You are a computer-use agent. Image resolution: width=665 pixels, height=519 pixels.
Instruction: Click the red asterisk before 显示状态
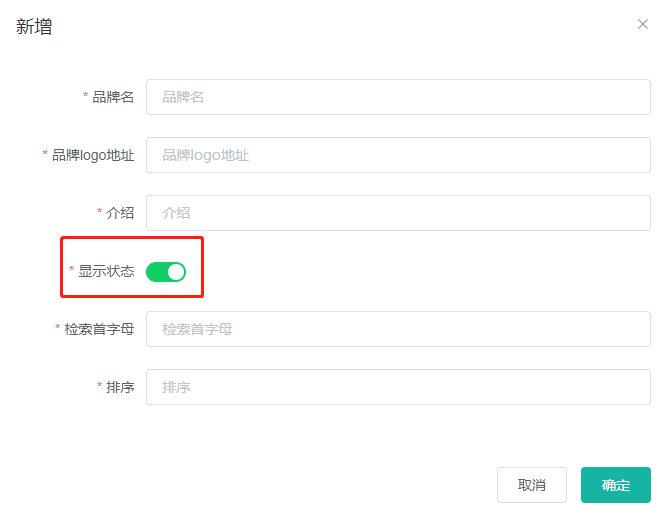72,269
